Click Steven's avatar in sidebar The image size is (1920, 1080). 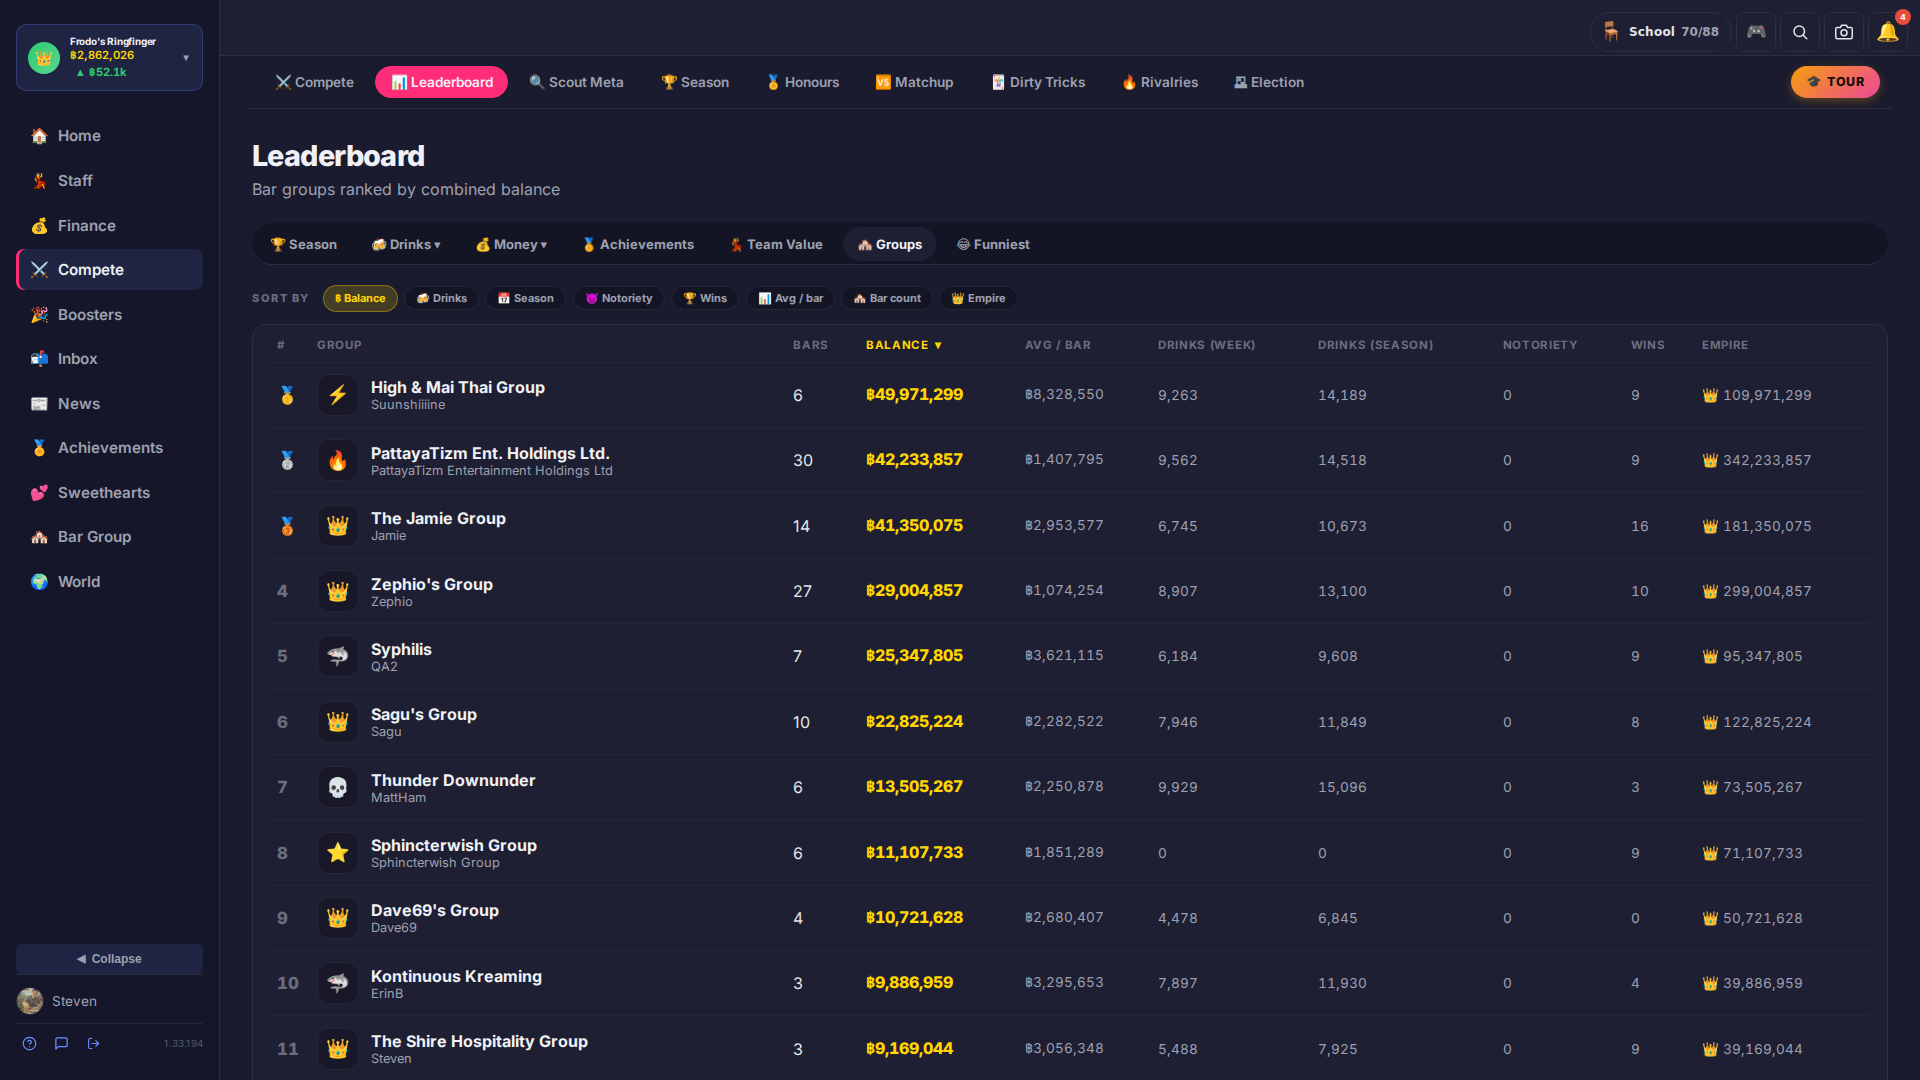coord(30,1001)
